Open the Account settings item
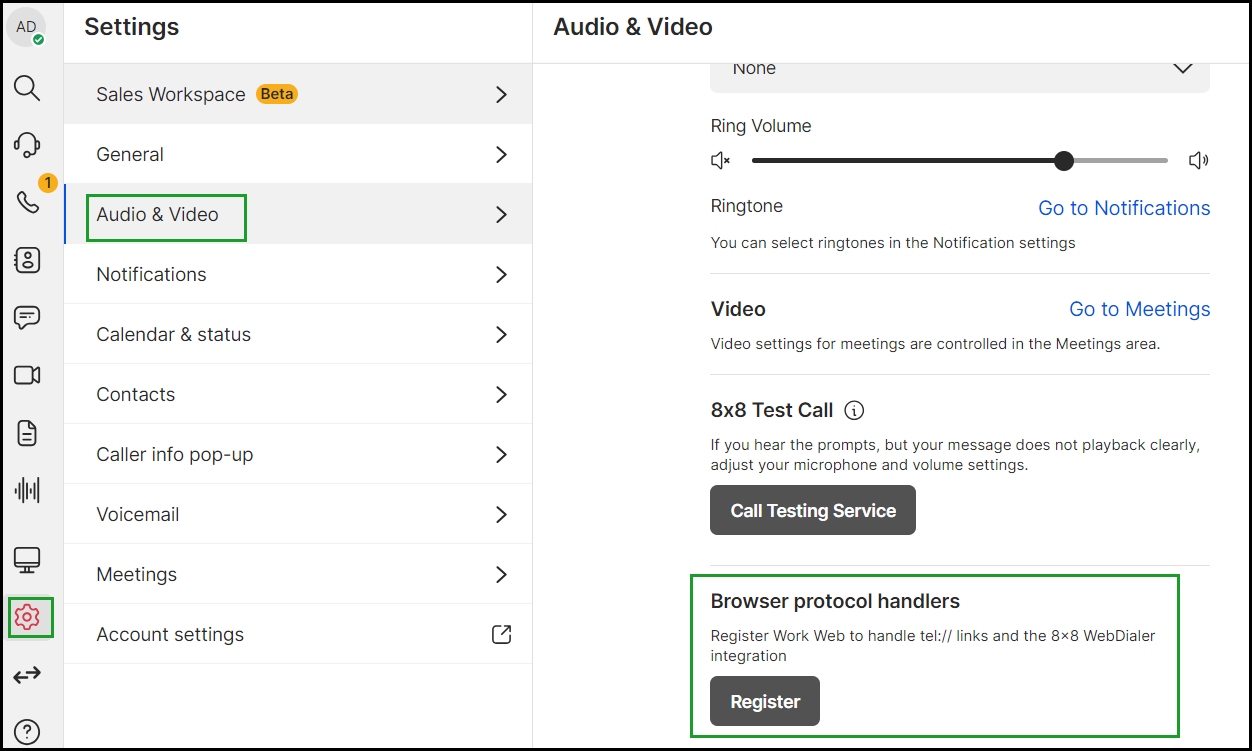Screen dimensions: 1252x751 (298, 634)
